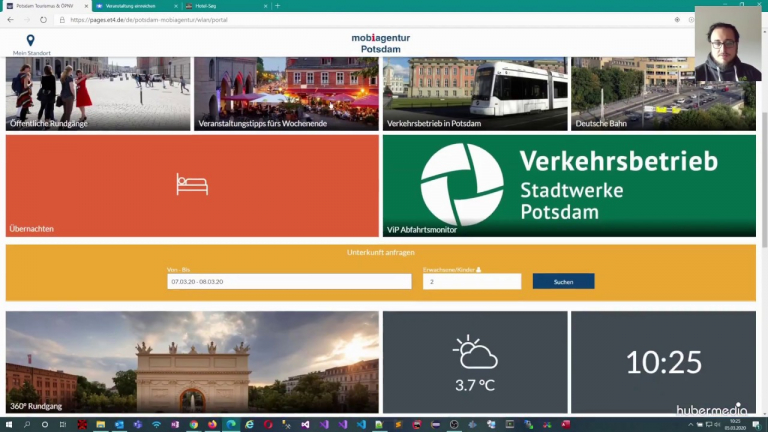The image size is (768, 432).
Task: Open Task View in taskbar
Action: coord(63,425)
